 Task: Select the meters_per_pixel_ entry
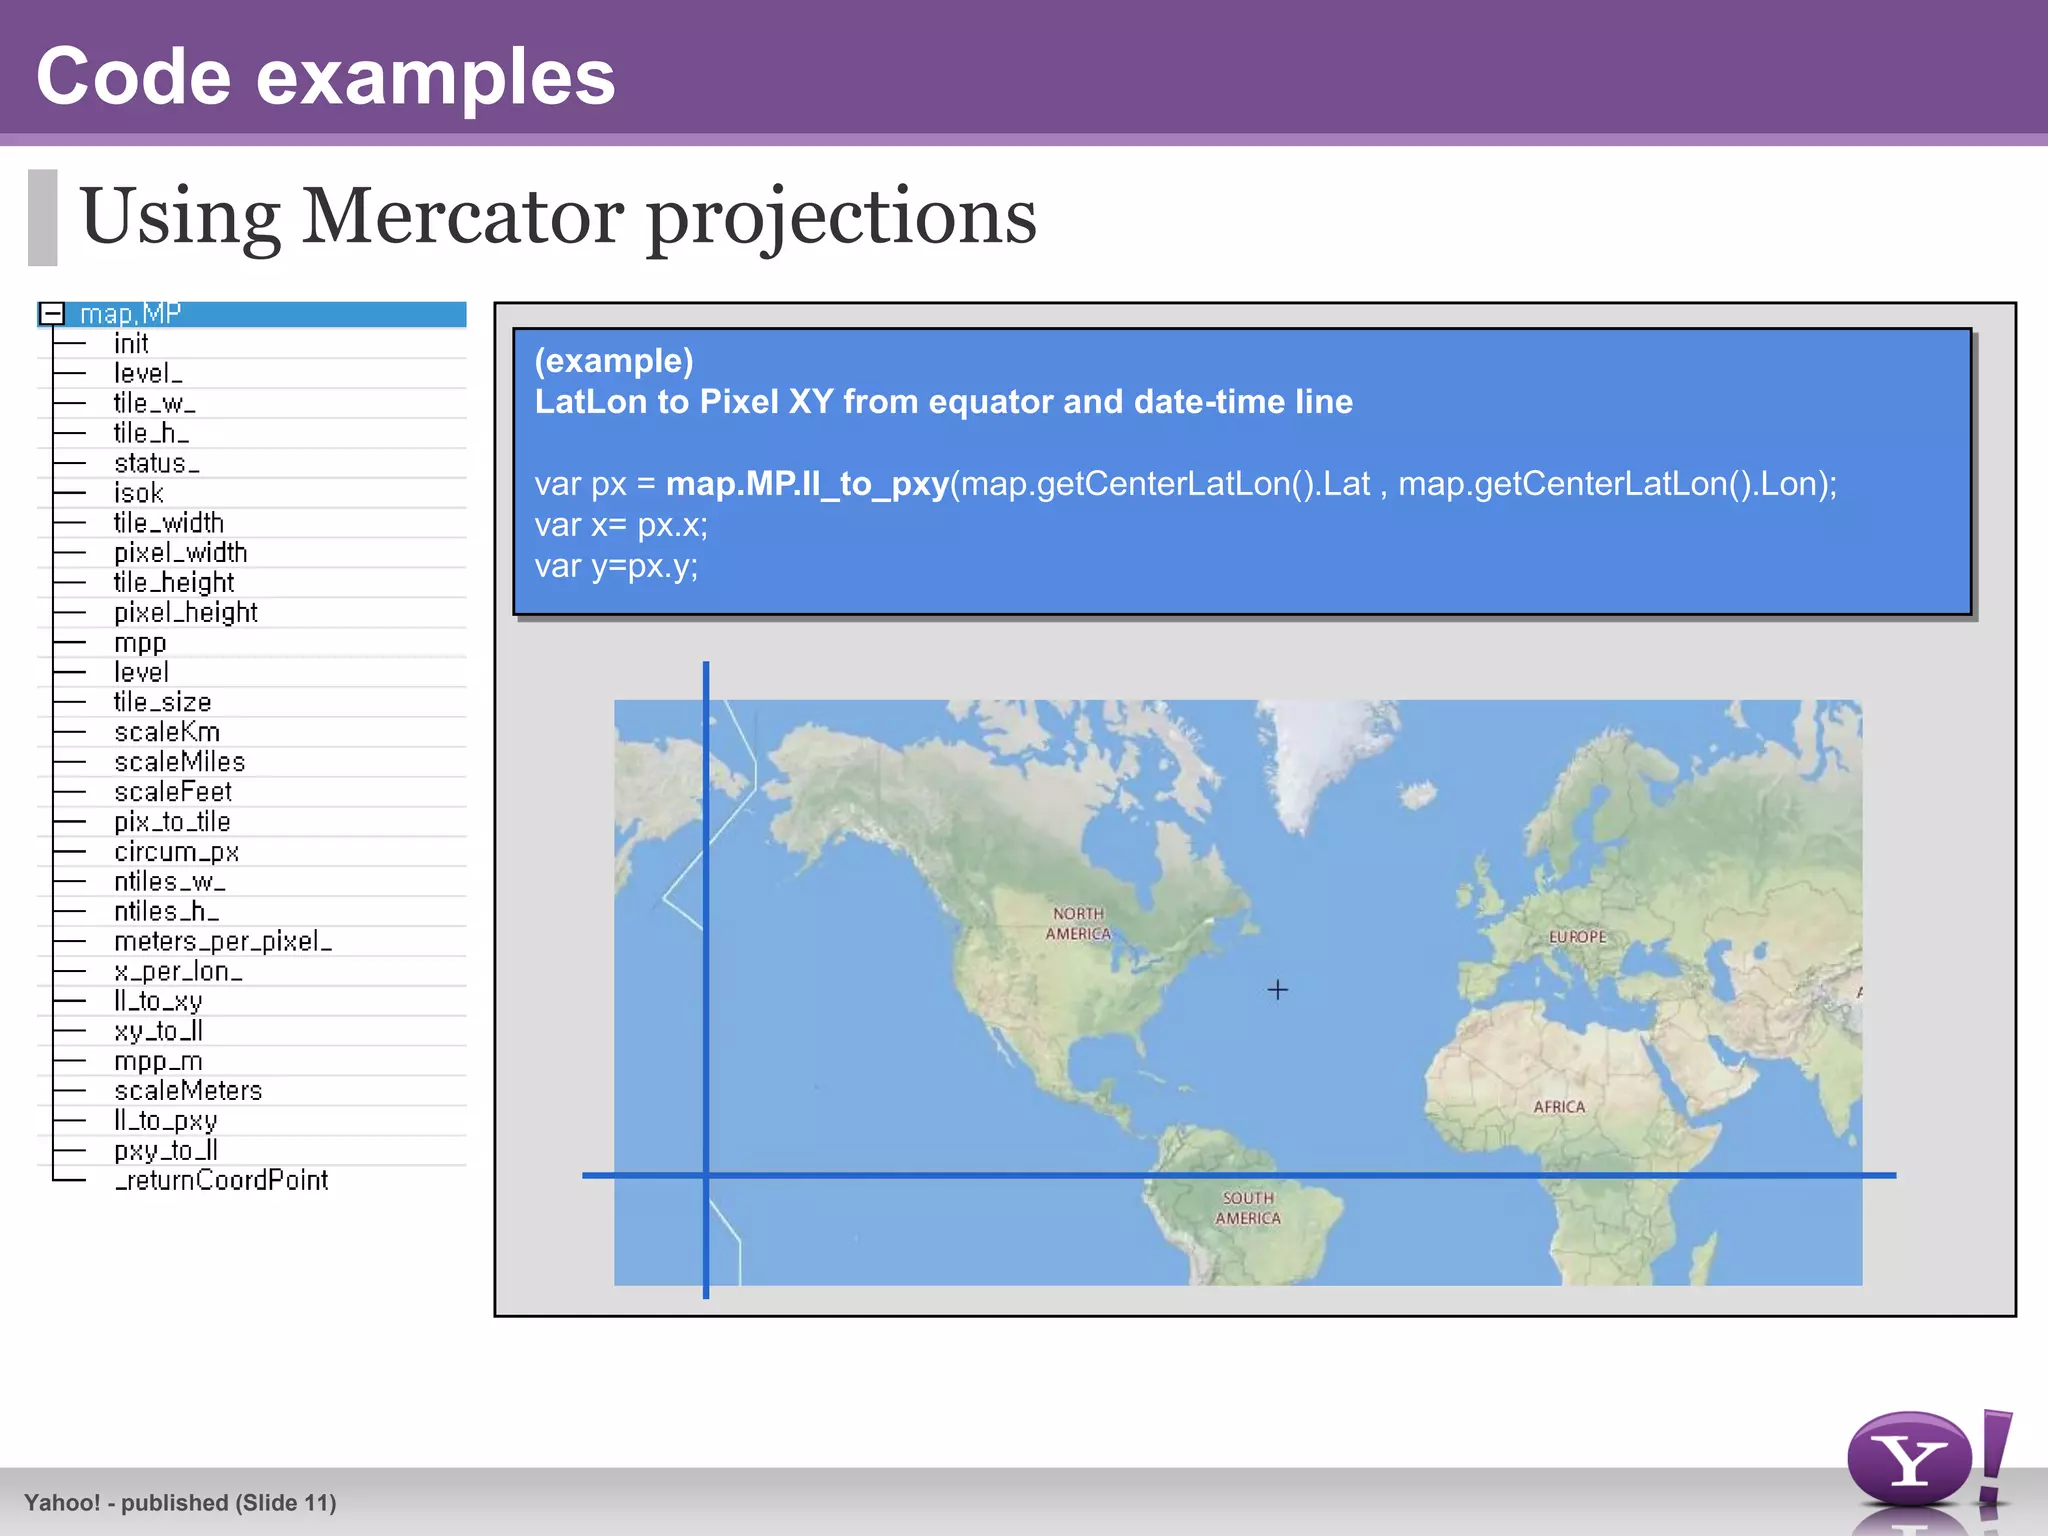[223, 942]
